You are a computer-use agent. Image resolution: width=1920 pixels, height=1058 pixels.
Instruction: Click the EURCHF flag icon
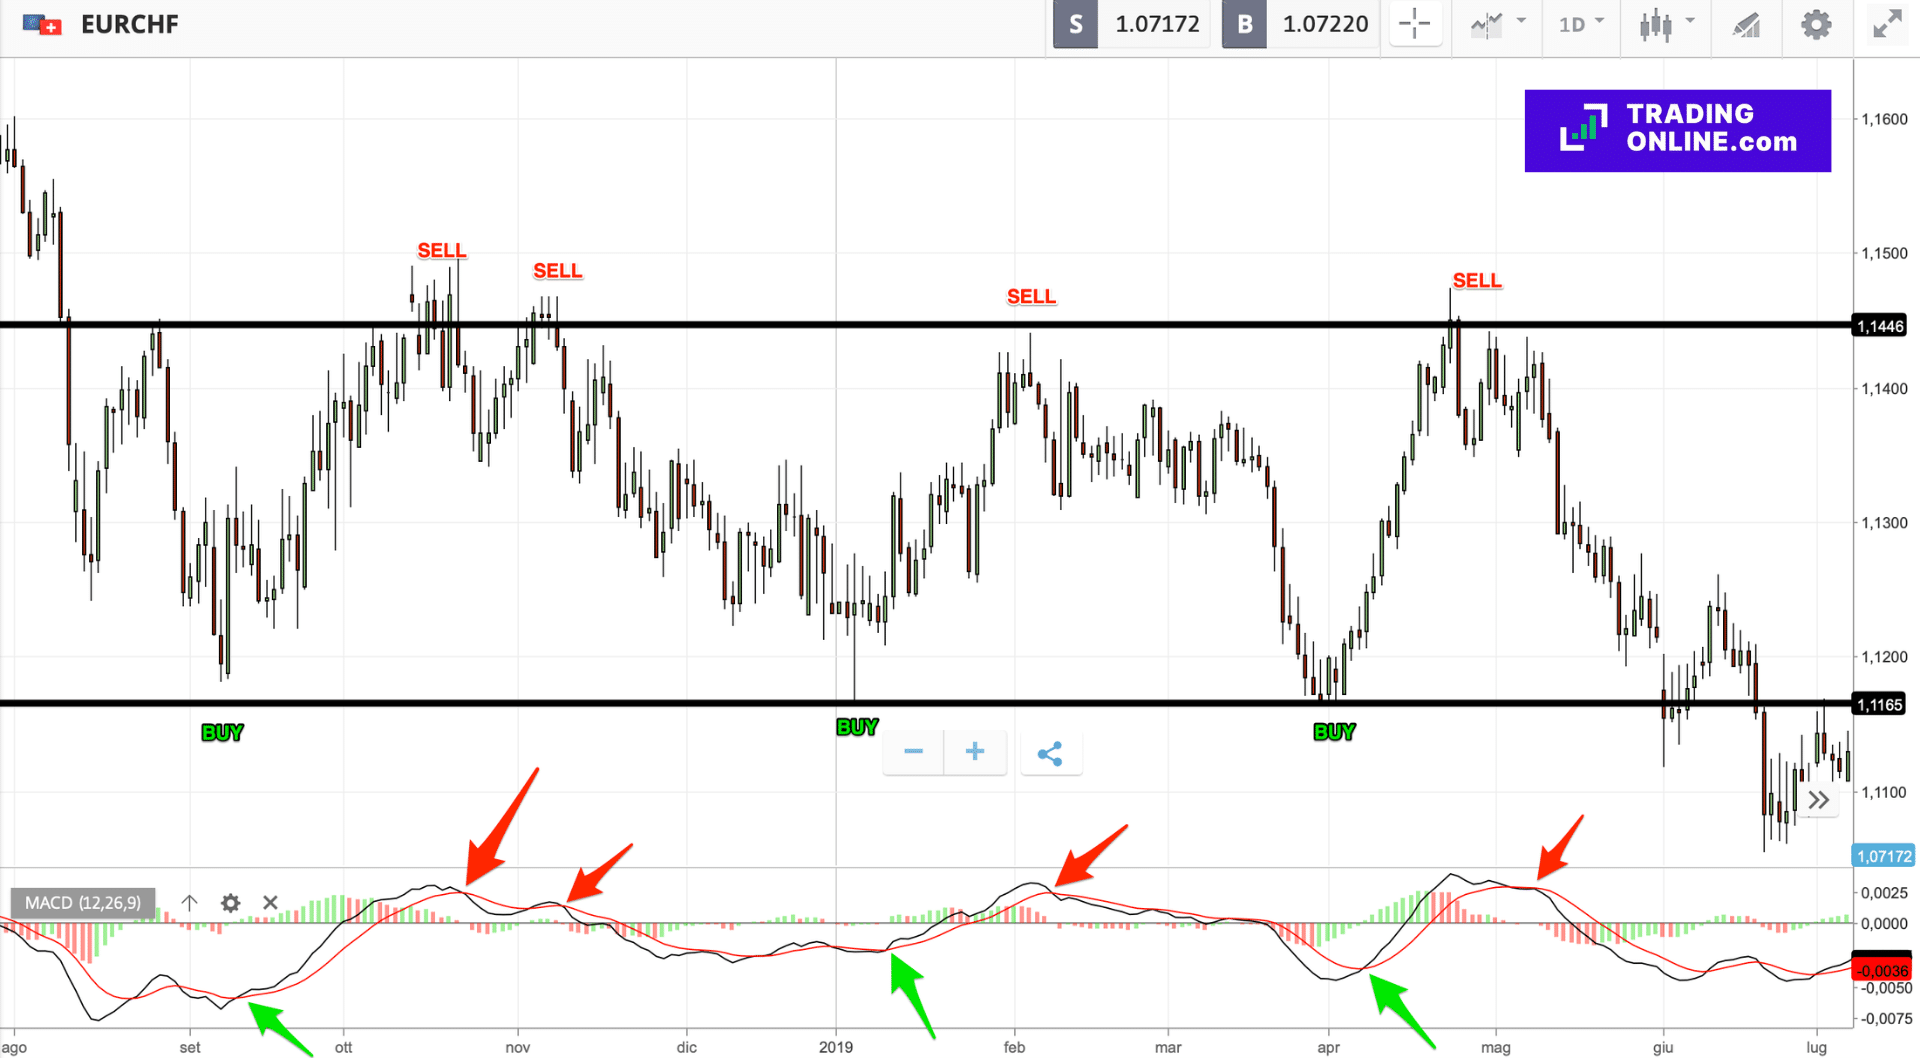pyautogui.click(x=42, y=24)
